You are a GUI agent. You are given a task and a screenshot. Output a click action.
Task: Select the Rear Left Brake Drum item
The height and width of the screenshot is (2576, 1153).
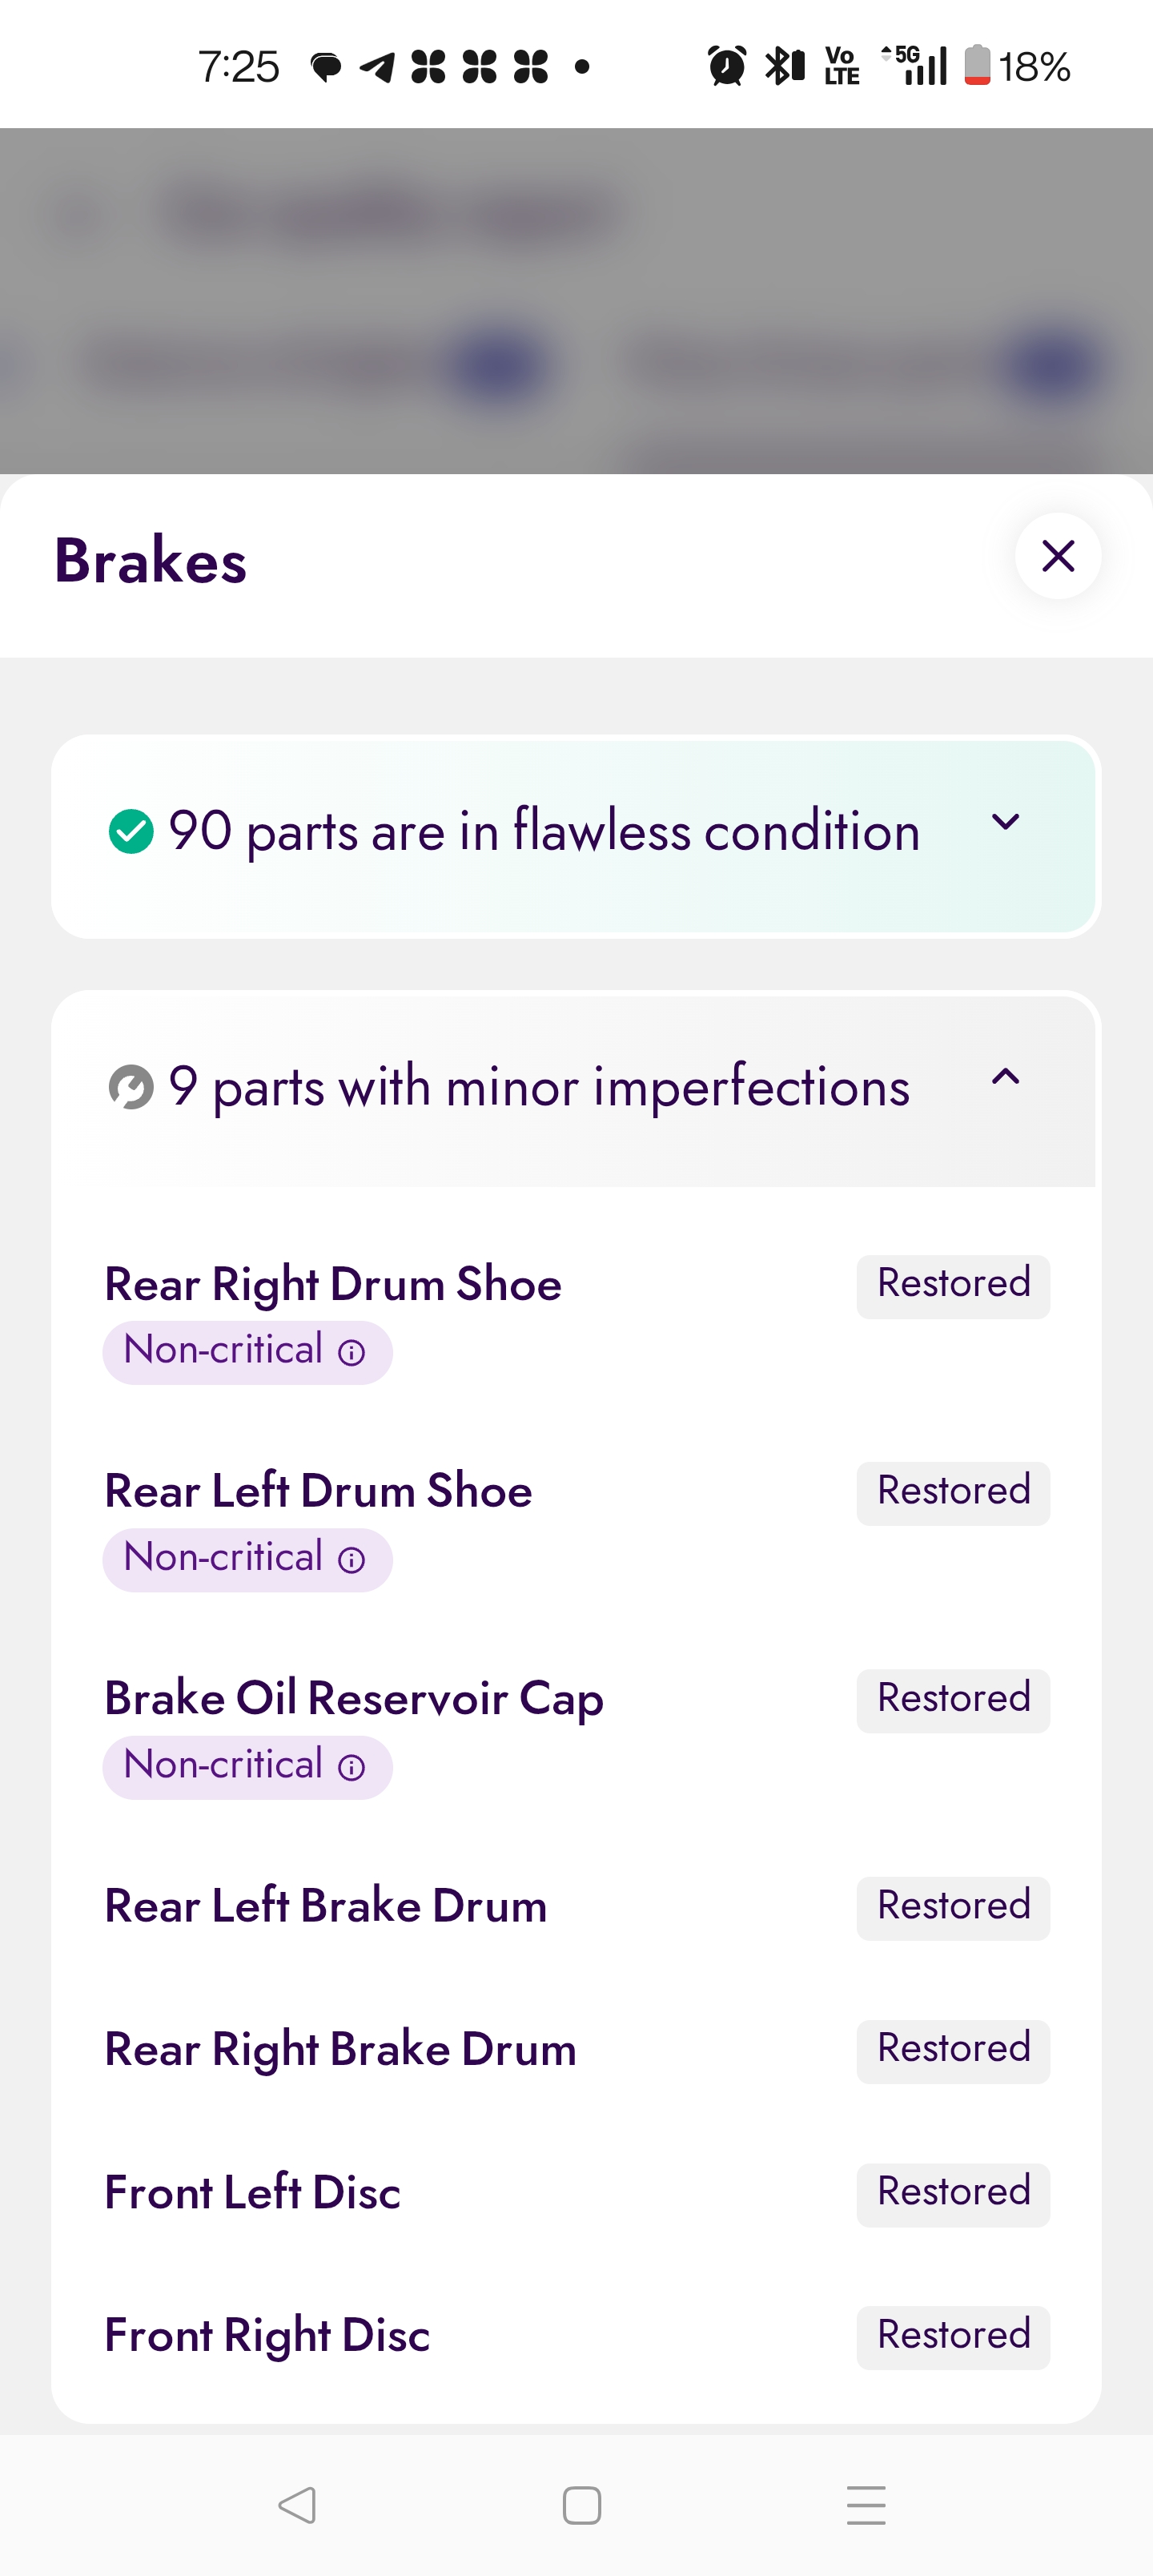coord(326,1906)
